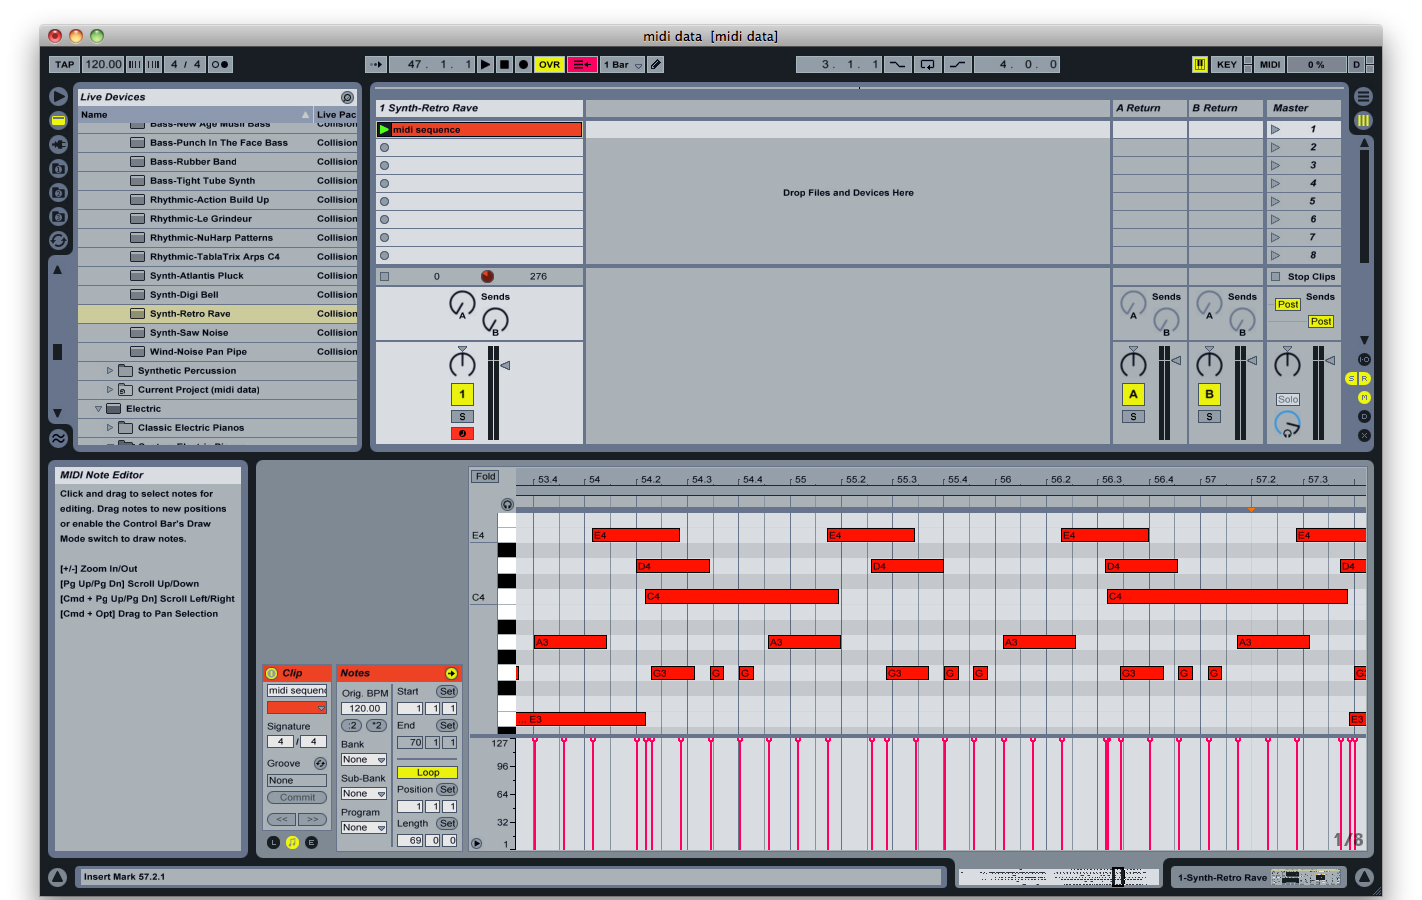Click the TAP tempo button
1422x900 pixels.
tap(65, 64)
